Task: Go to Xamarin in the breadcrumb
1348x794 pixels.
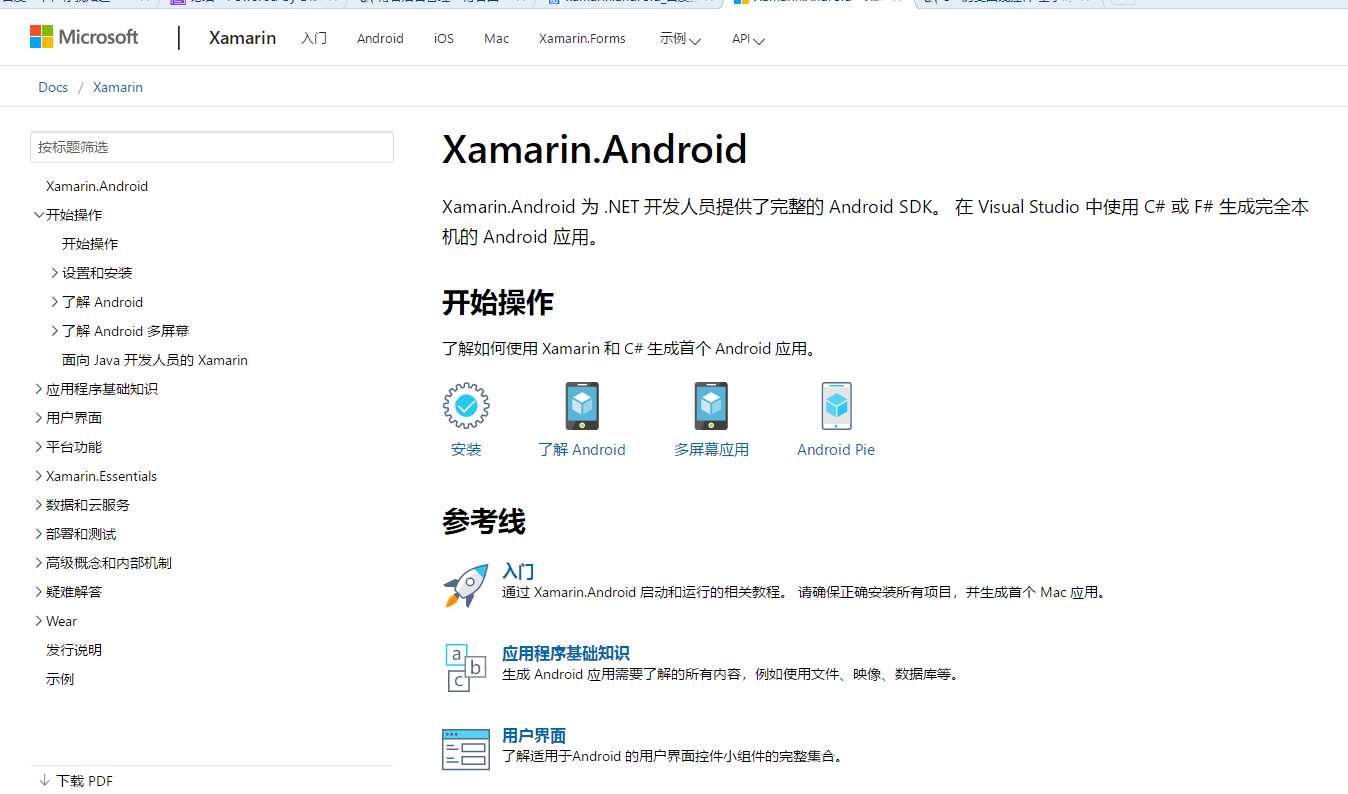Action: [118, 87]
